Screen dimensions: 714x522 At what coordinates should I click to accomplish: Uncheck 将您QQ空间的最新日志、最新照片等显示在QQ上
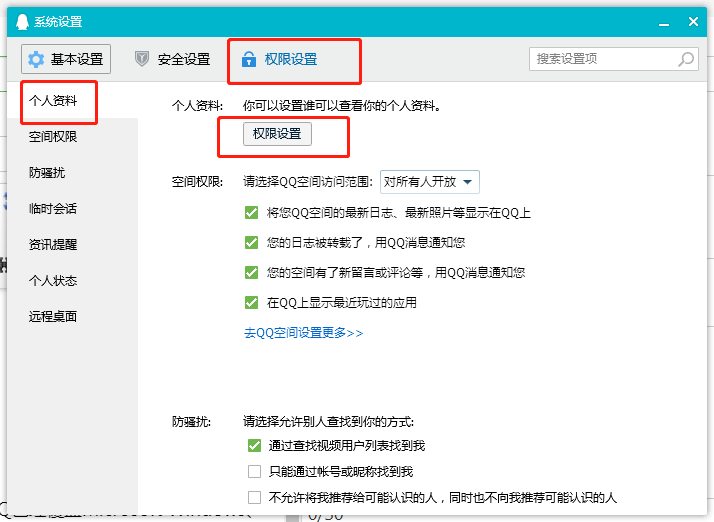pos(251,213)
